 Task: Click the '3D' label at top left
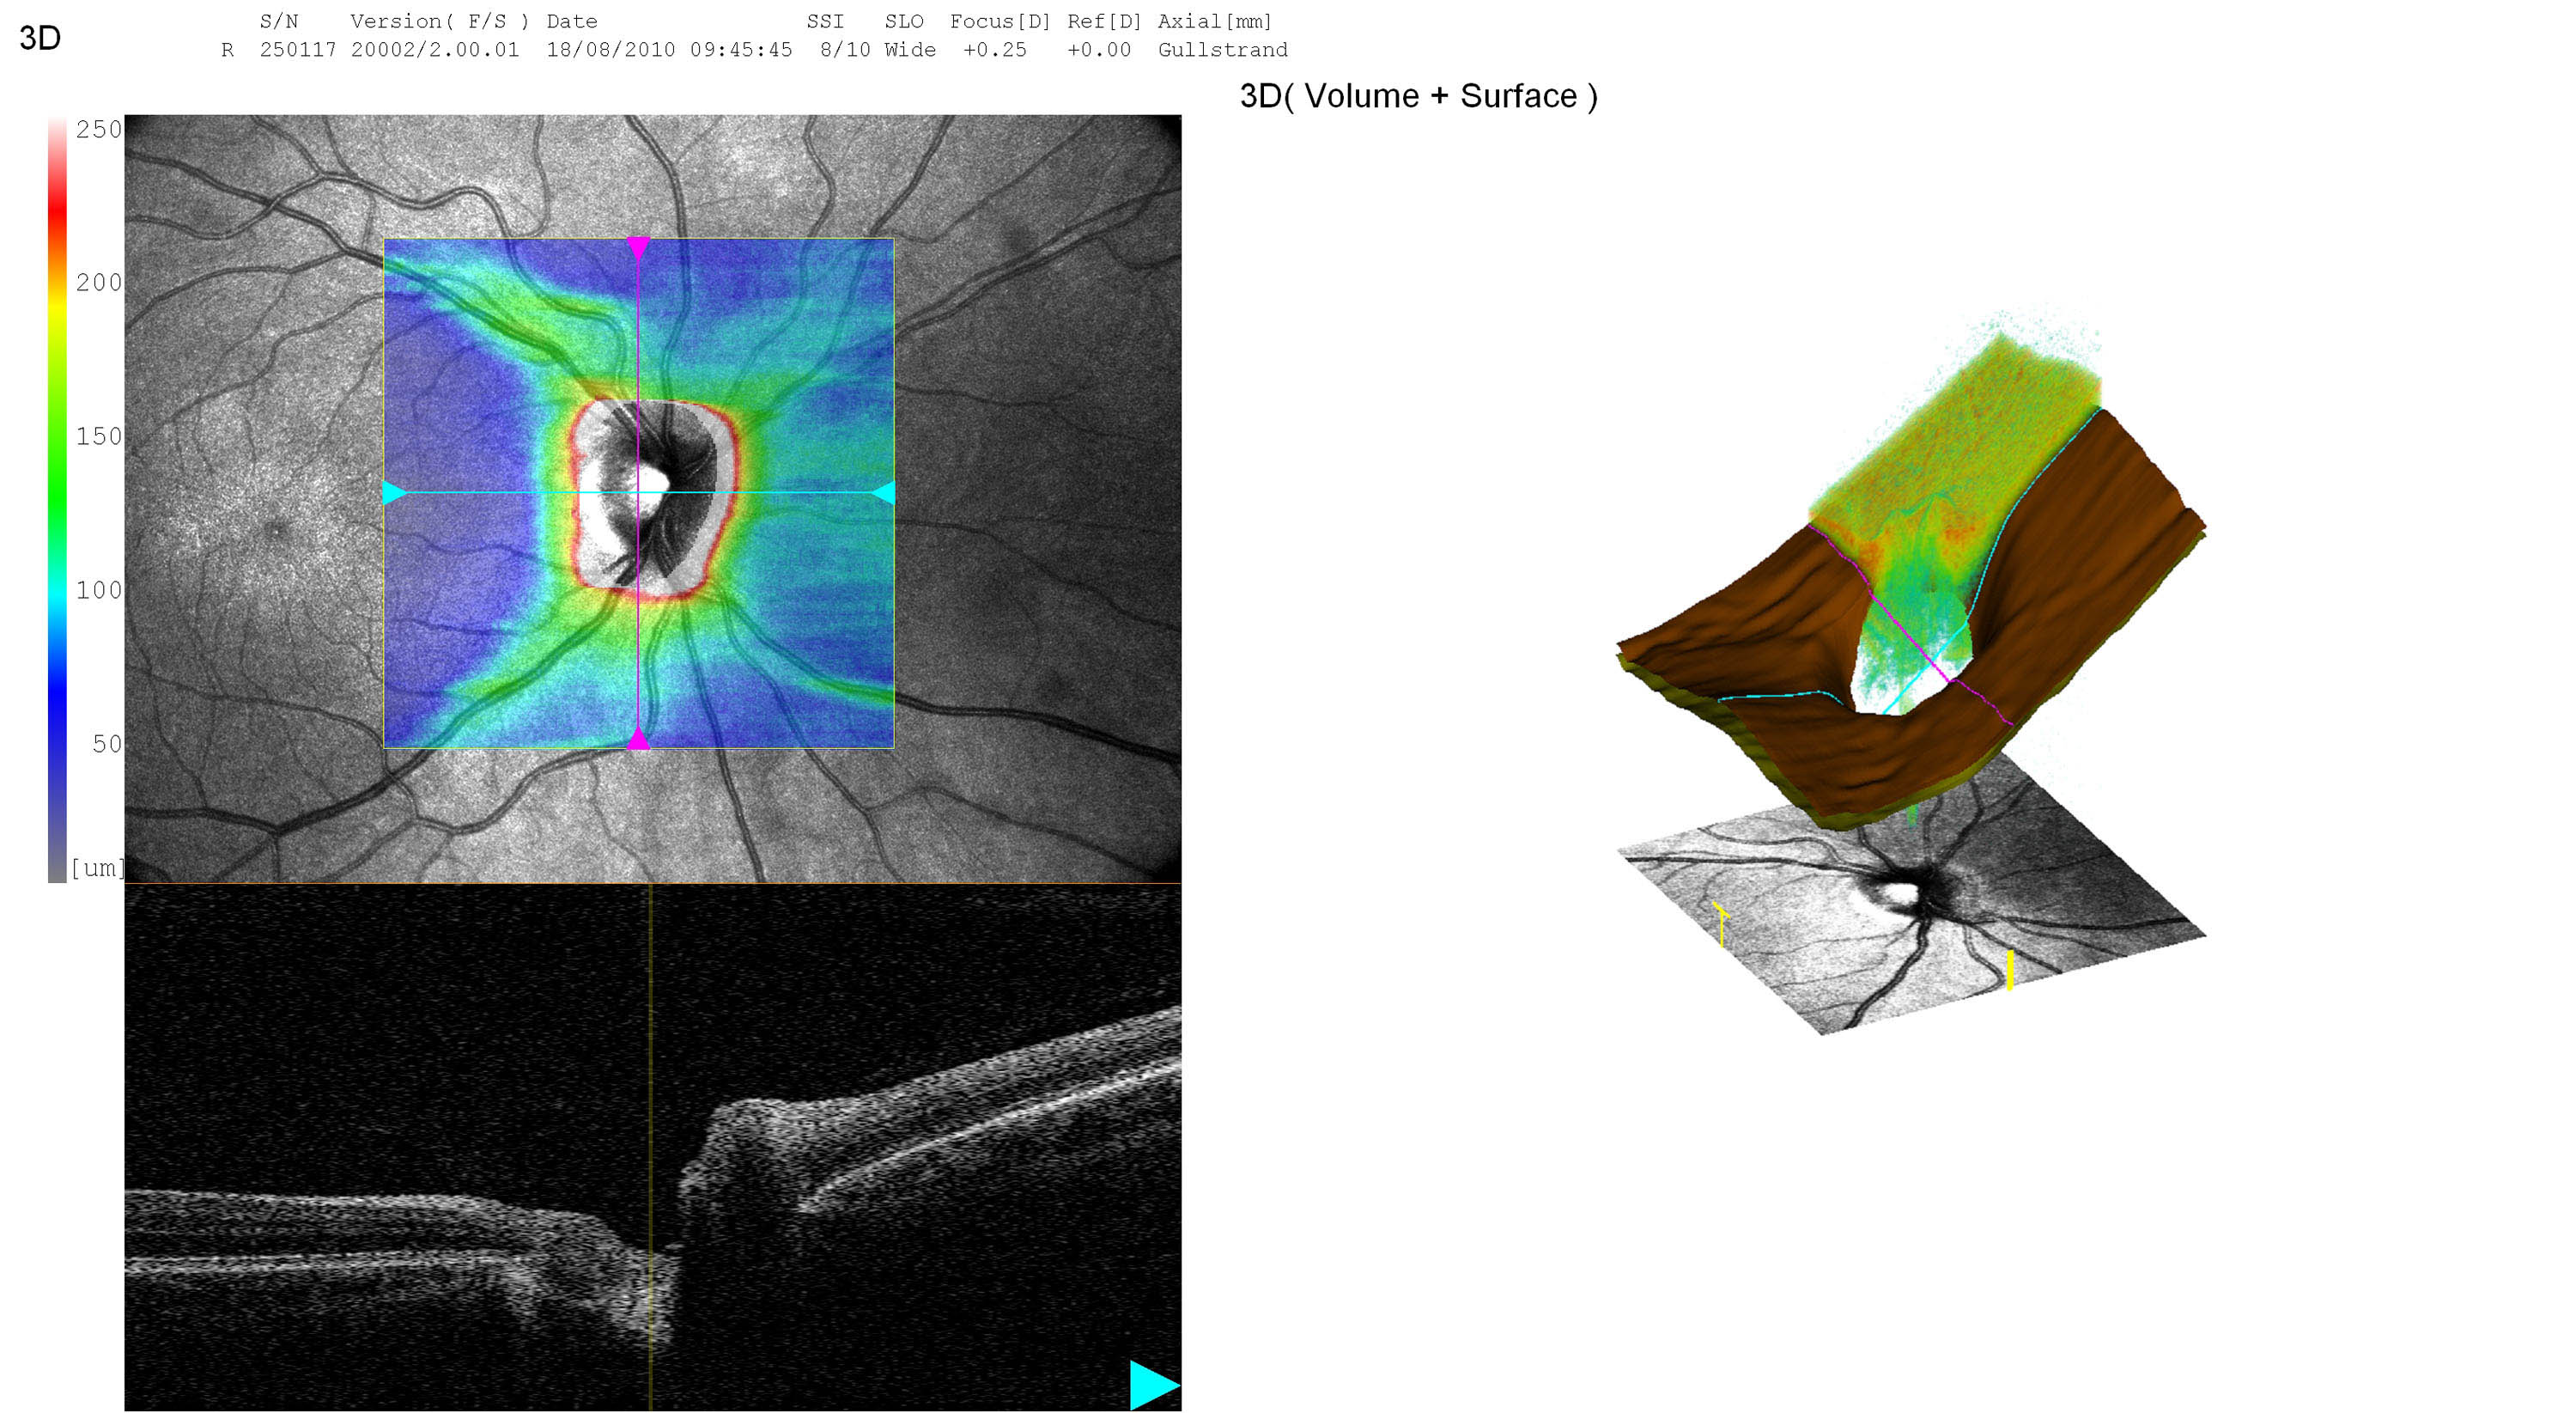[40, 38]
